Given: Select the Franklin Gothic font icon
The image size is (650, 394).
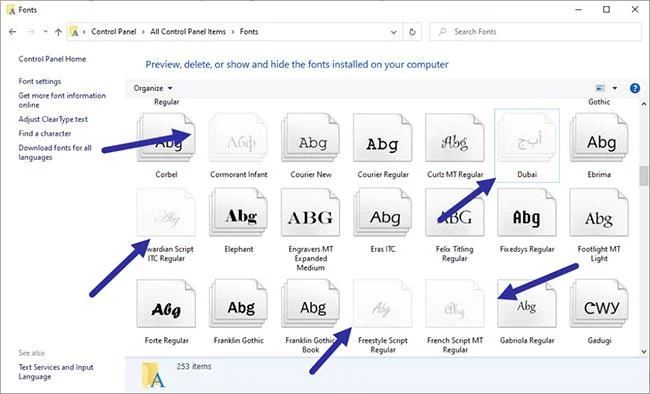Looking at the screenshot, I should pyautogui.click(x=238, y=304).
